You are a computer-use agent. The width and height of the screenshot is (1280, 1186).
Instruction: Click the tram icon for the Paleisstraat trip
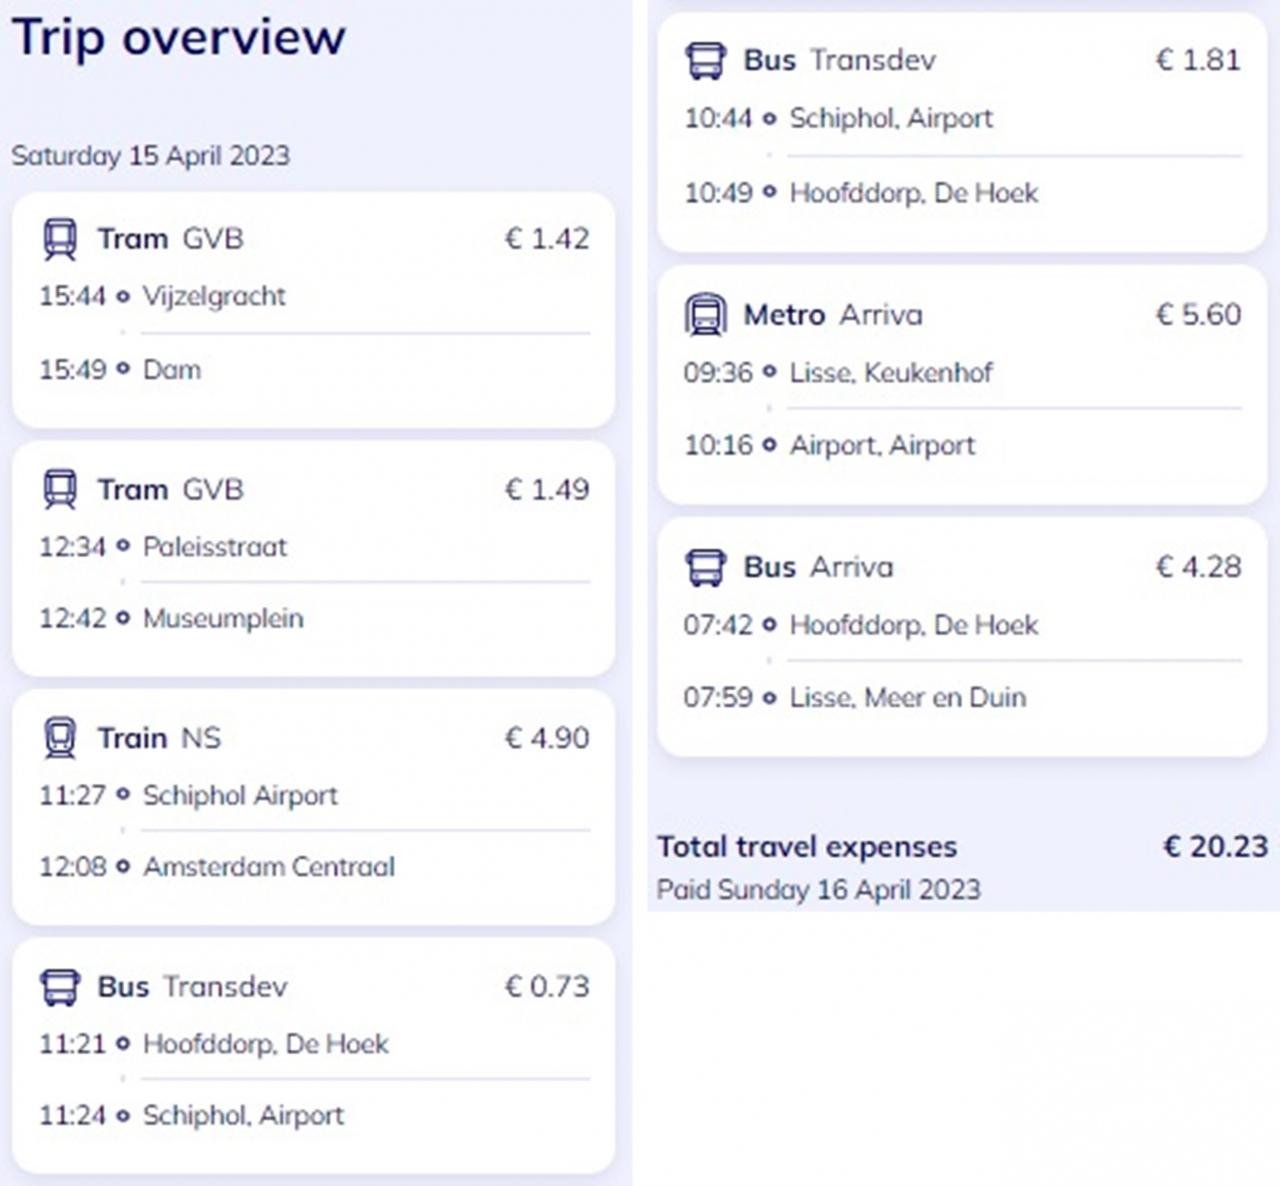pyautogui.click(x=60, y=490)
